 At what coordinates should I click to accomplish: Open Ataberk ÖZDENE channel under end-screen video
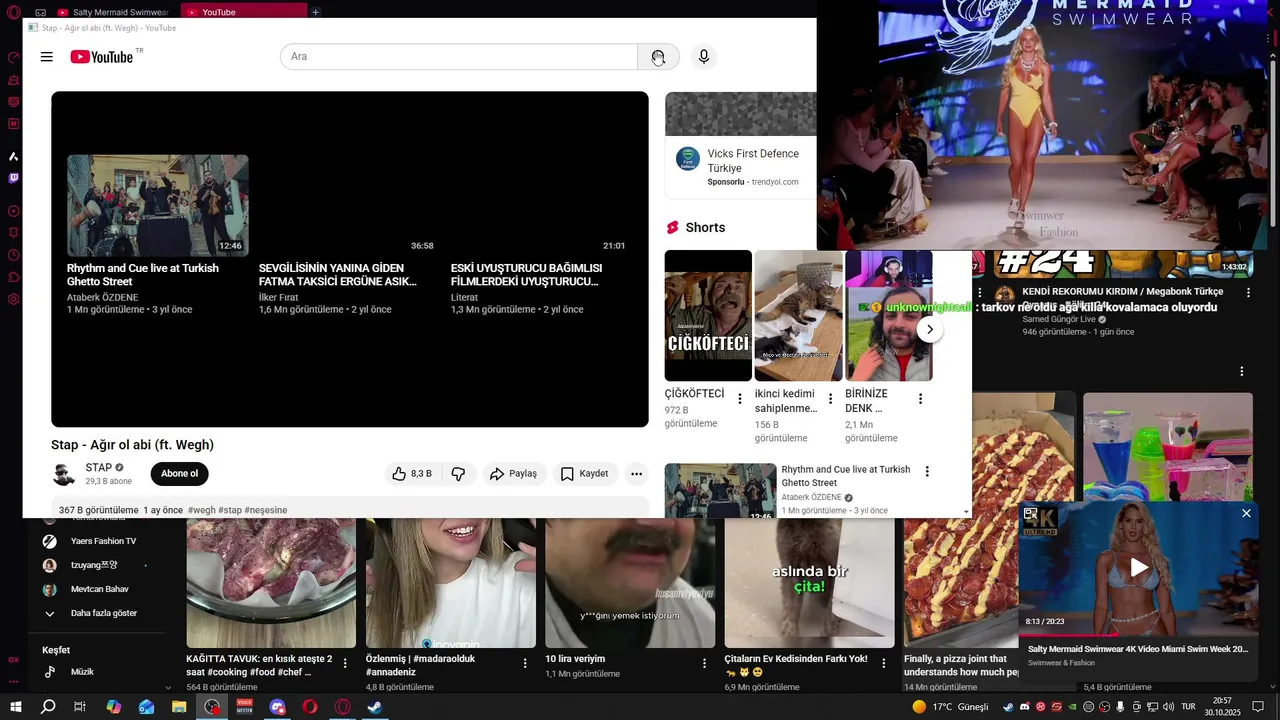[x=102, y=297]
